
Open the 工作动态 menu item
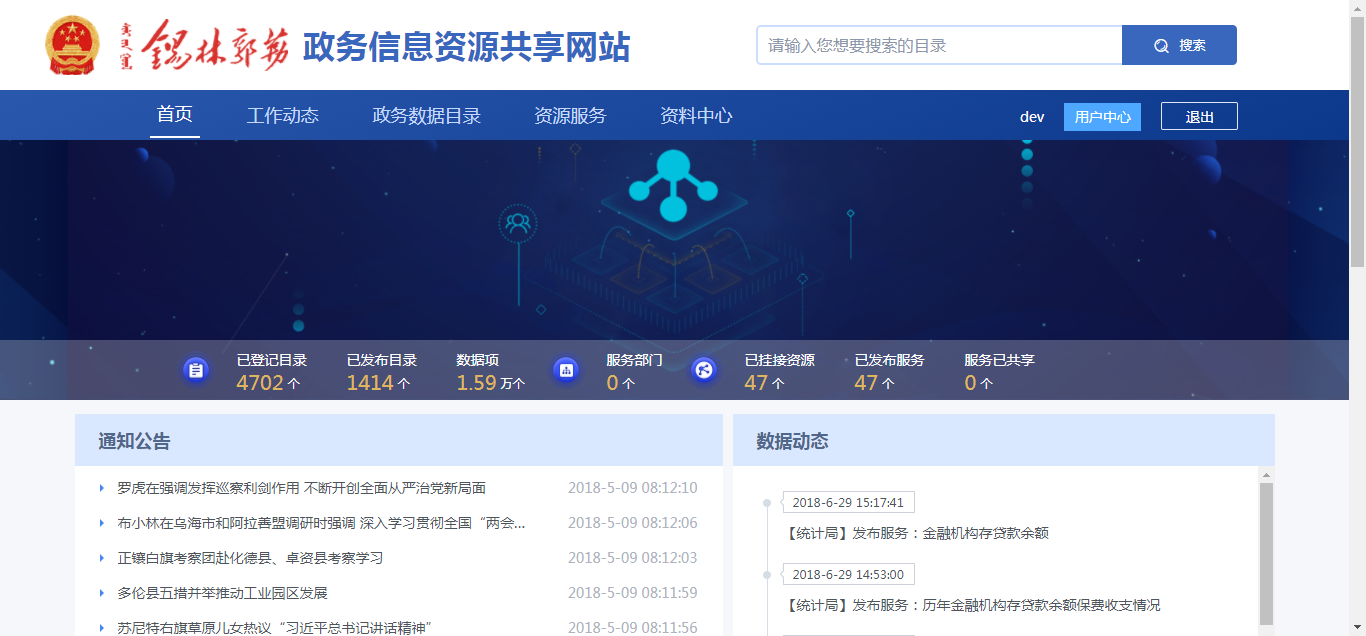283,116
